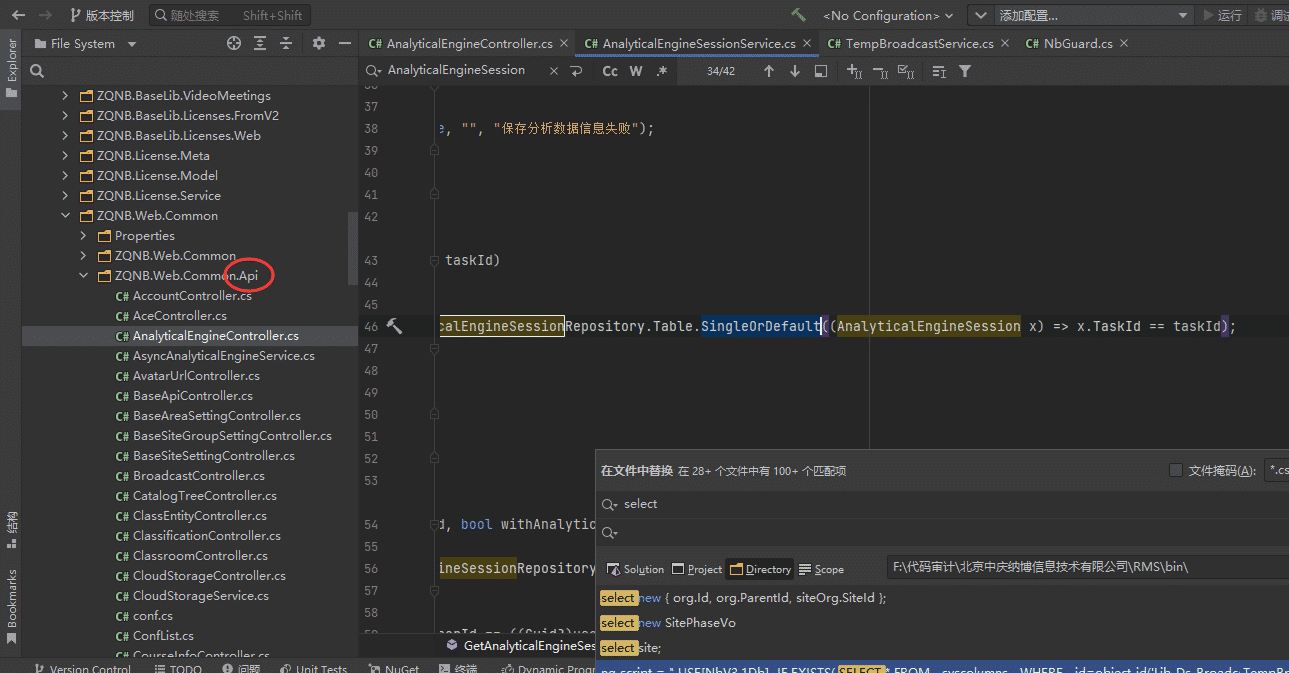This screenshot has height=673, width=1289.
Task: Expand ZQNB.BaseLib.VideoMeetings folder
Action: point(66,96)
